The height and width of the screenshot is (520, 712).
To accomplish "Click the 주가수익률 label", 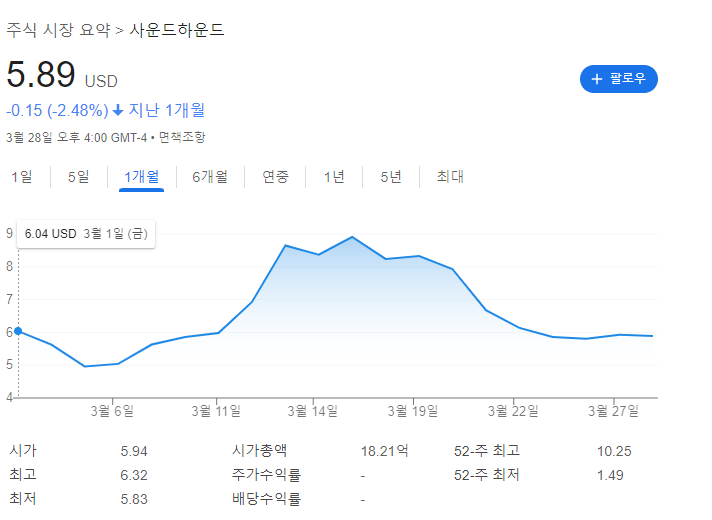I will [266, 475].
